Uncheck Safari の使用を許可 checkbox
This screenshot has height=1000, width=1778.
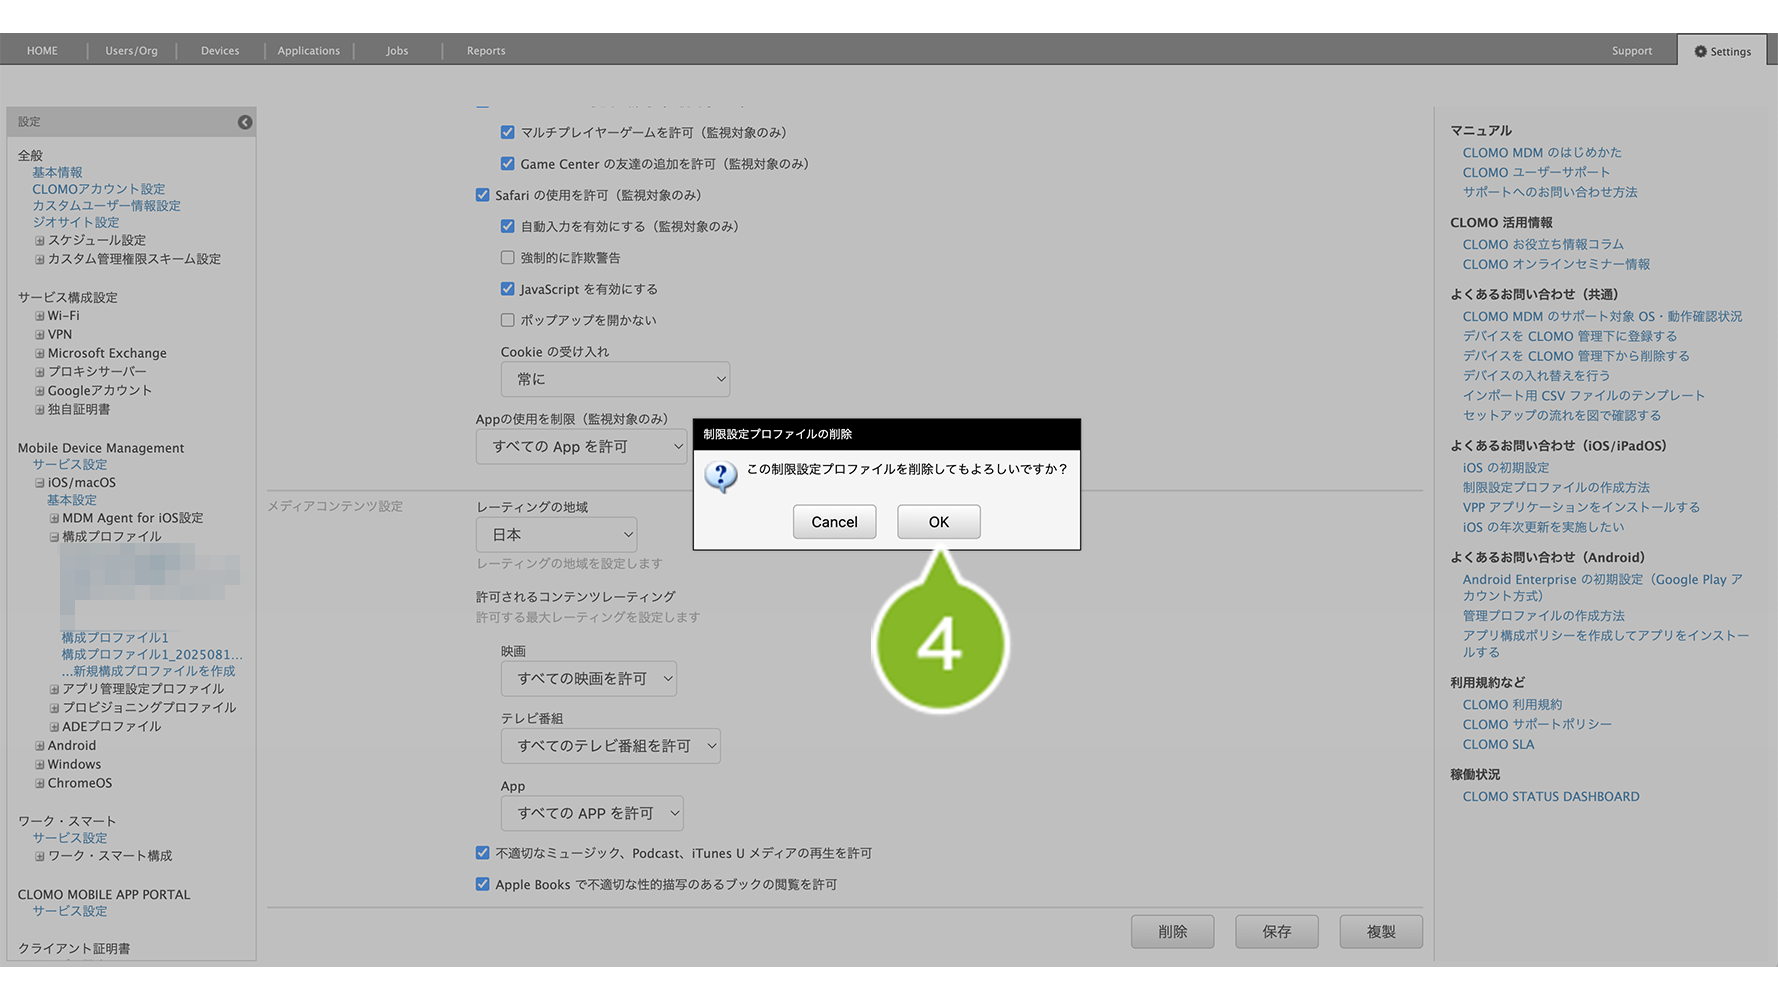[483, 195]
